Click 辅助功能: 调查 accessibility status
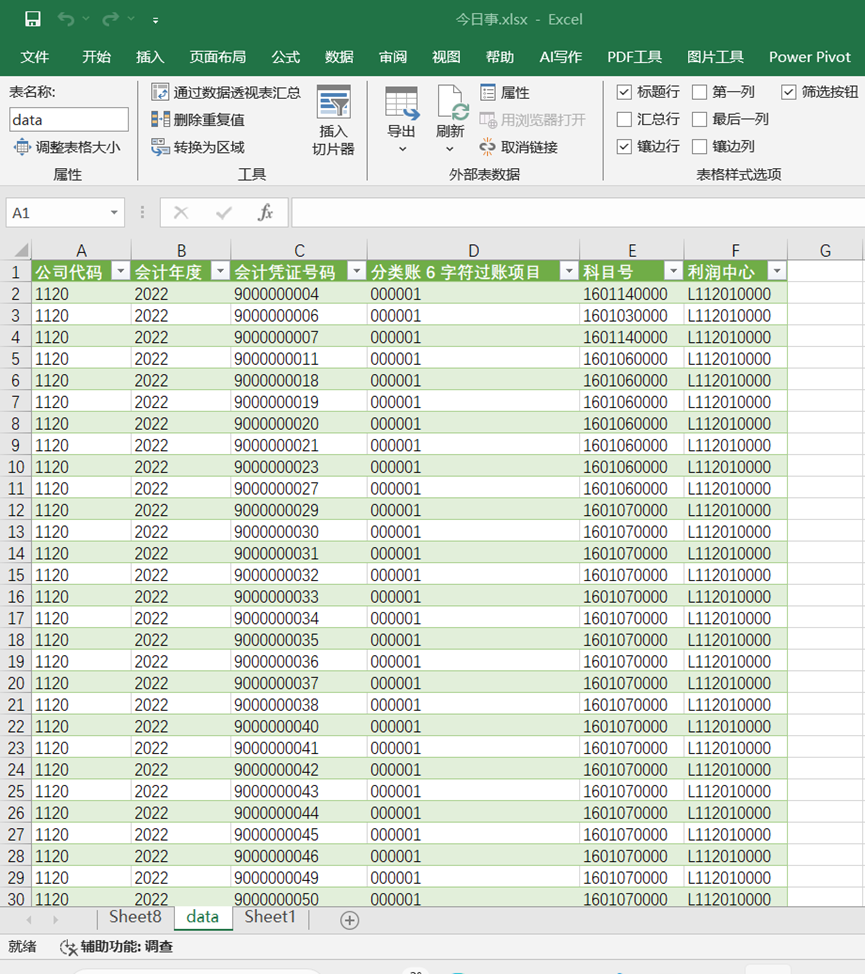 click(x=116, y=947)
